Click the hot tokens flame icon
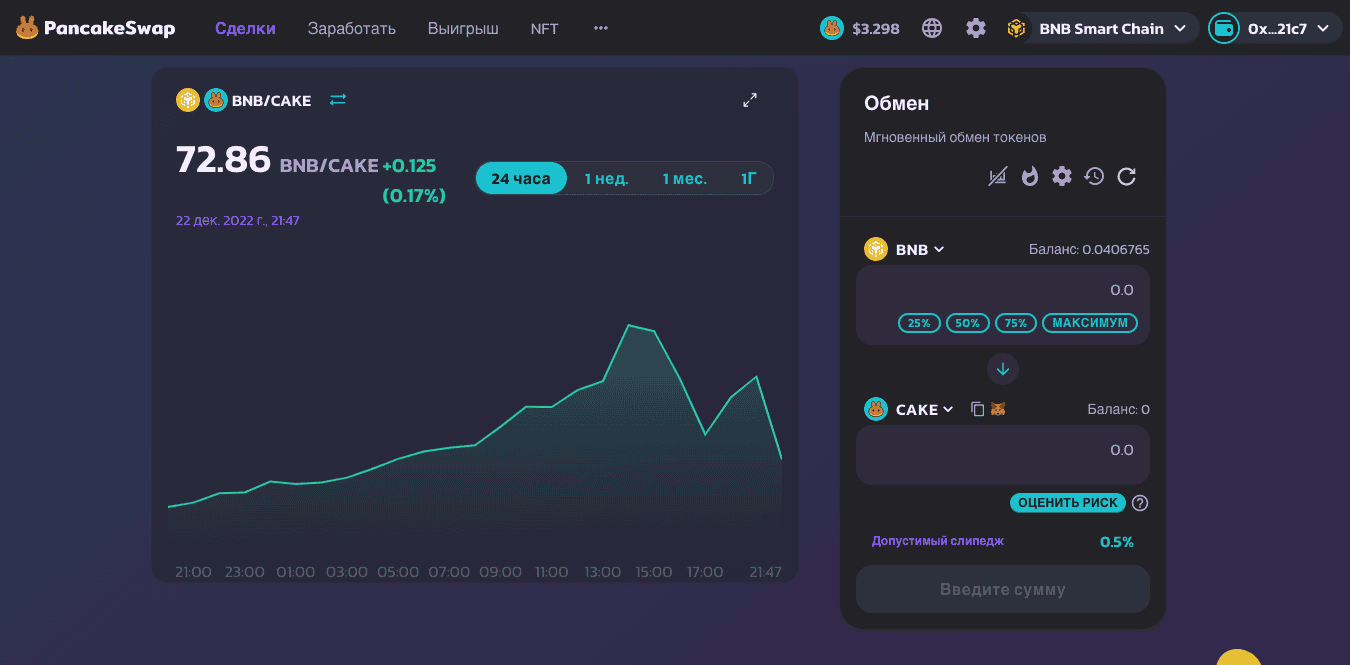 coord(1030,177)
